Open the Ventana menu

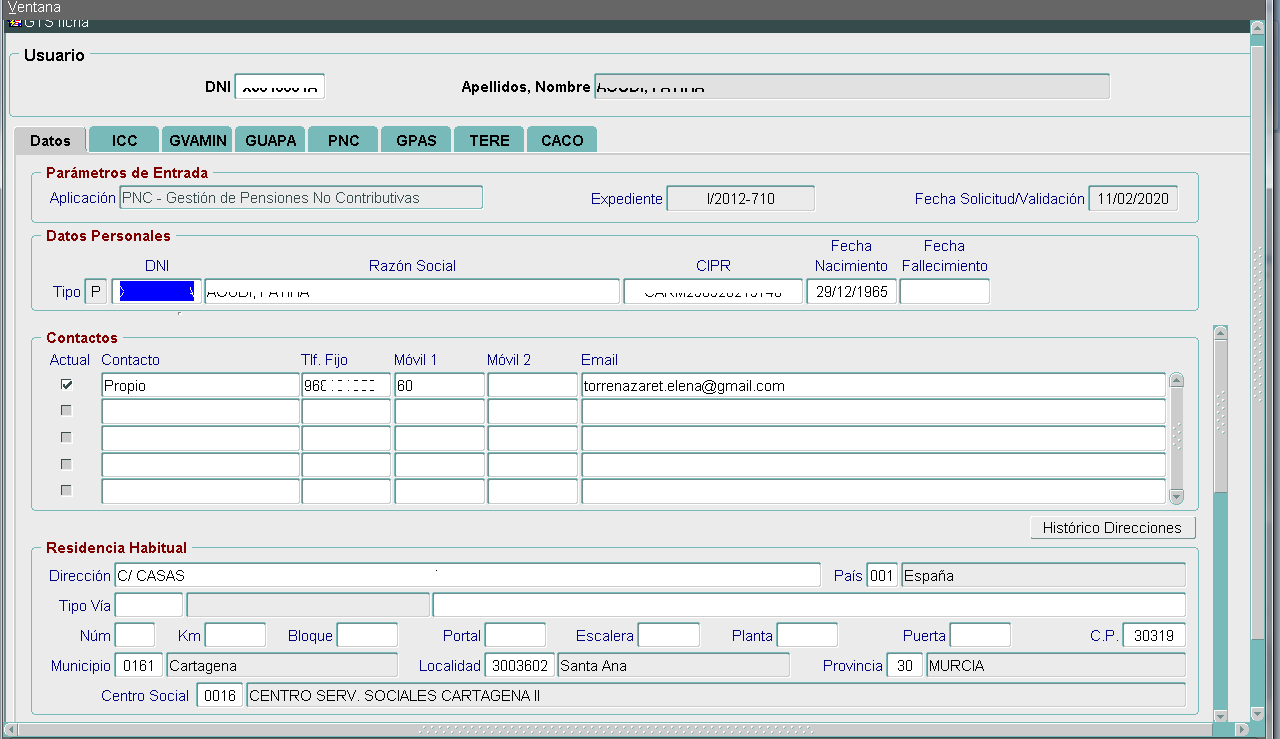pos(34,7)
